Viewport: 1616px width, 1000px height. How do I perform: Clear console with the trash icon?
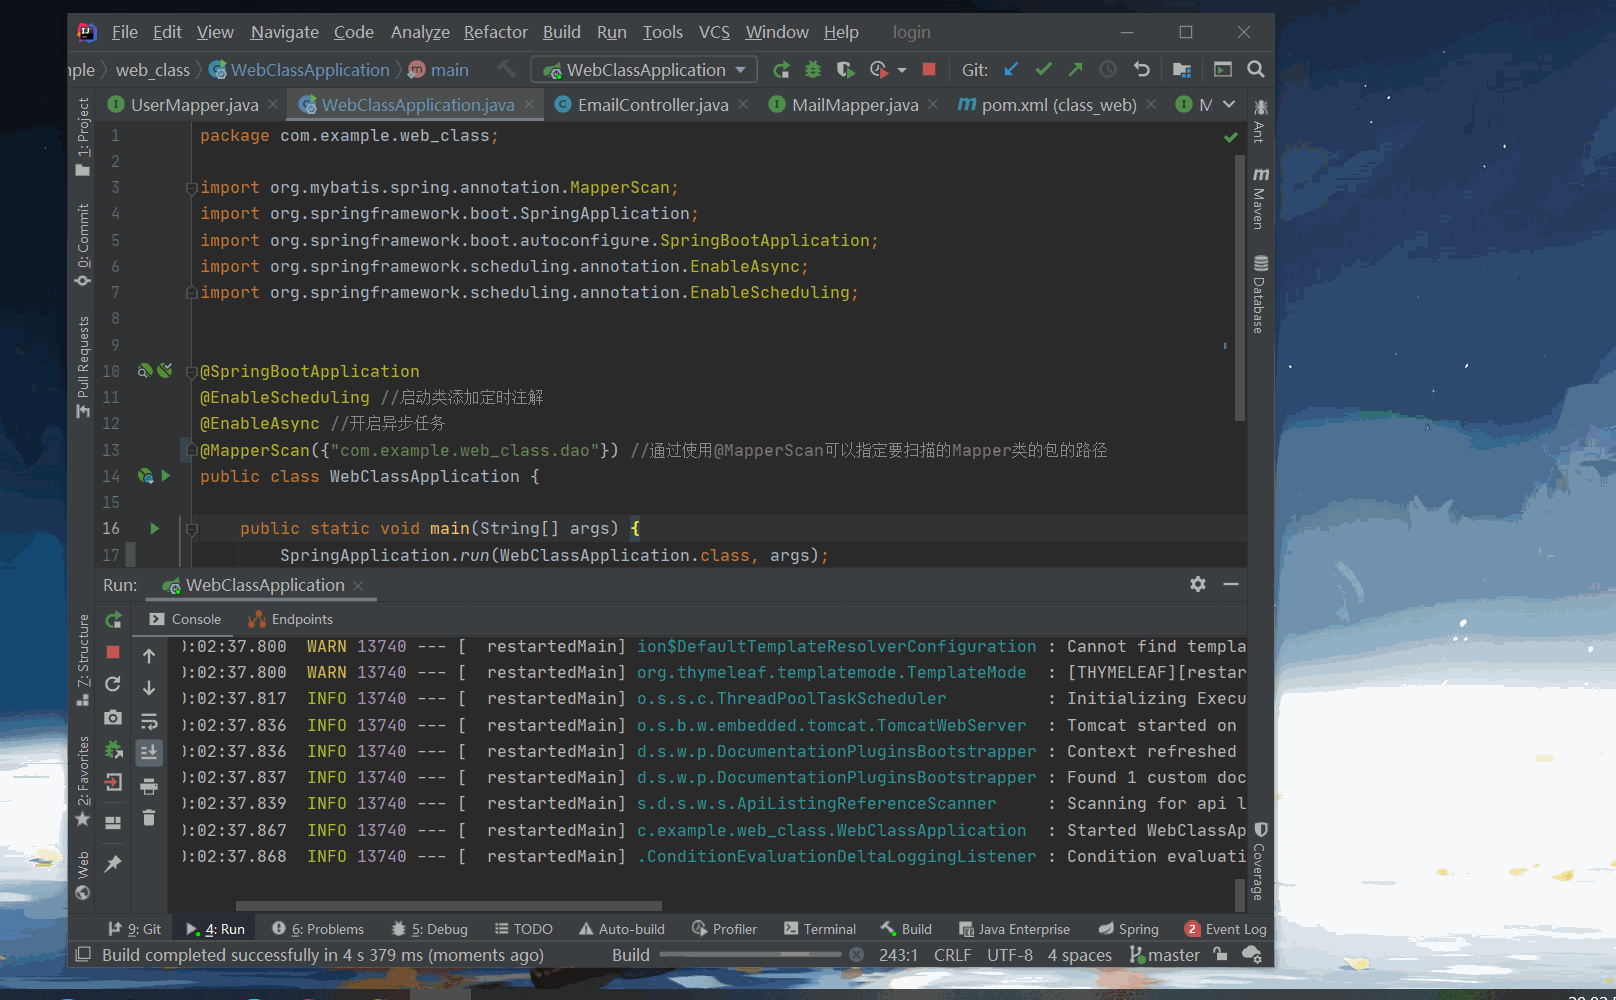[x=149, y=818]
